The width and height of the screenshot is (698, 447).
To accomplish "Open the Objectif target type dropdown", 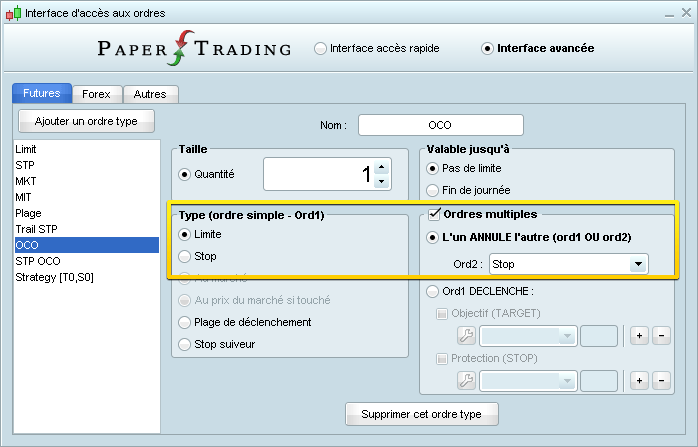I will click(x=528, y=336).
